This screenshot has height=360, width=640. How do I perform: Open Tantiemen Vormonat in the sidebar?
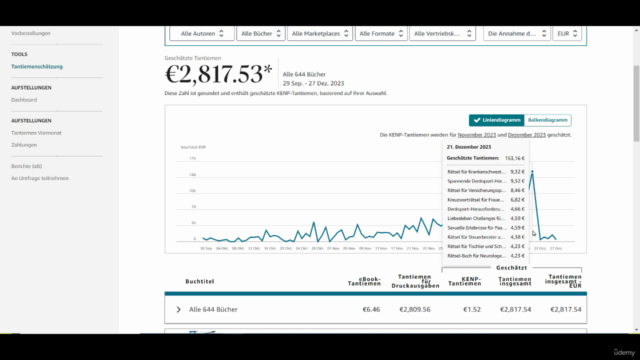[36, 133]
